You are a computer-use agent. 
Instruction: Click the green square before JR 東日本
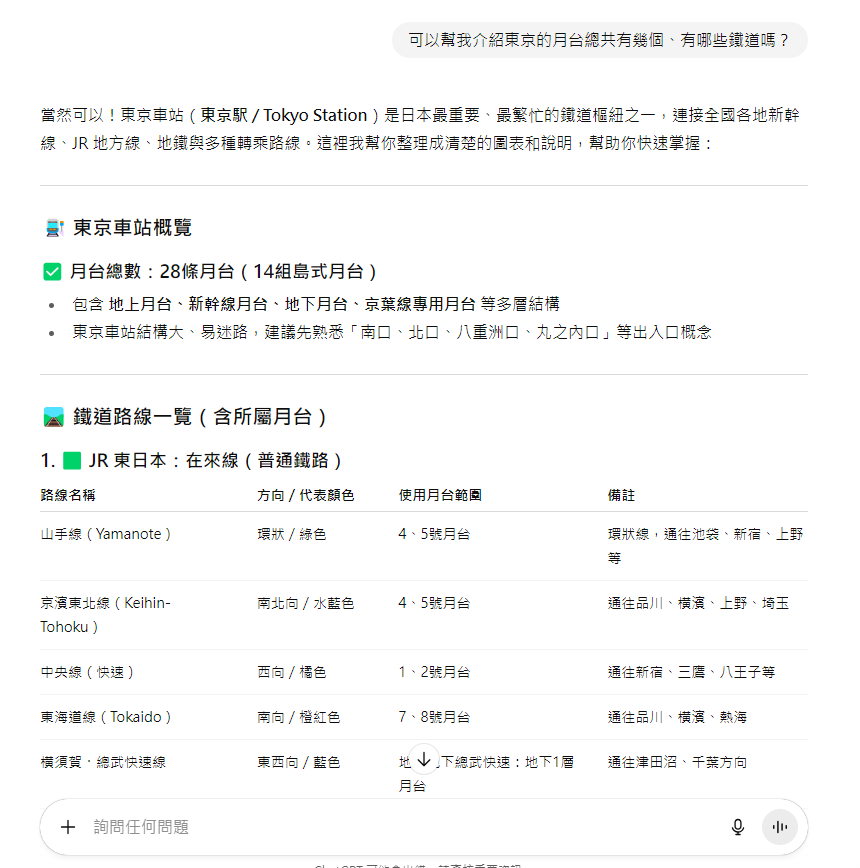[71, 461]
